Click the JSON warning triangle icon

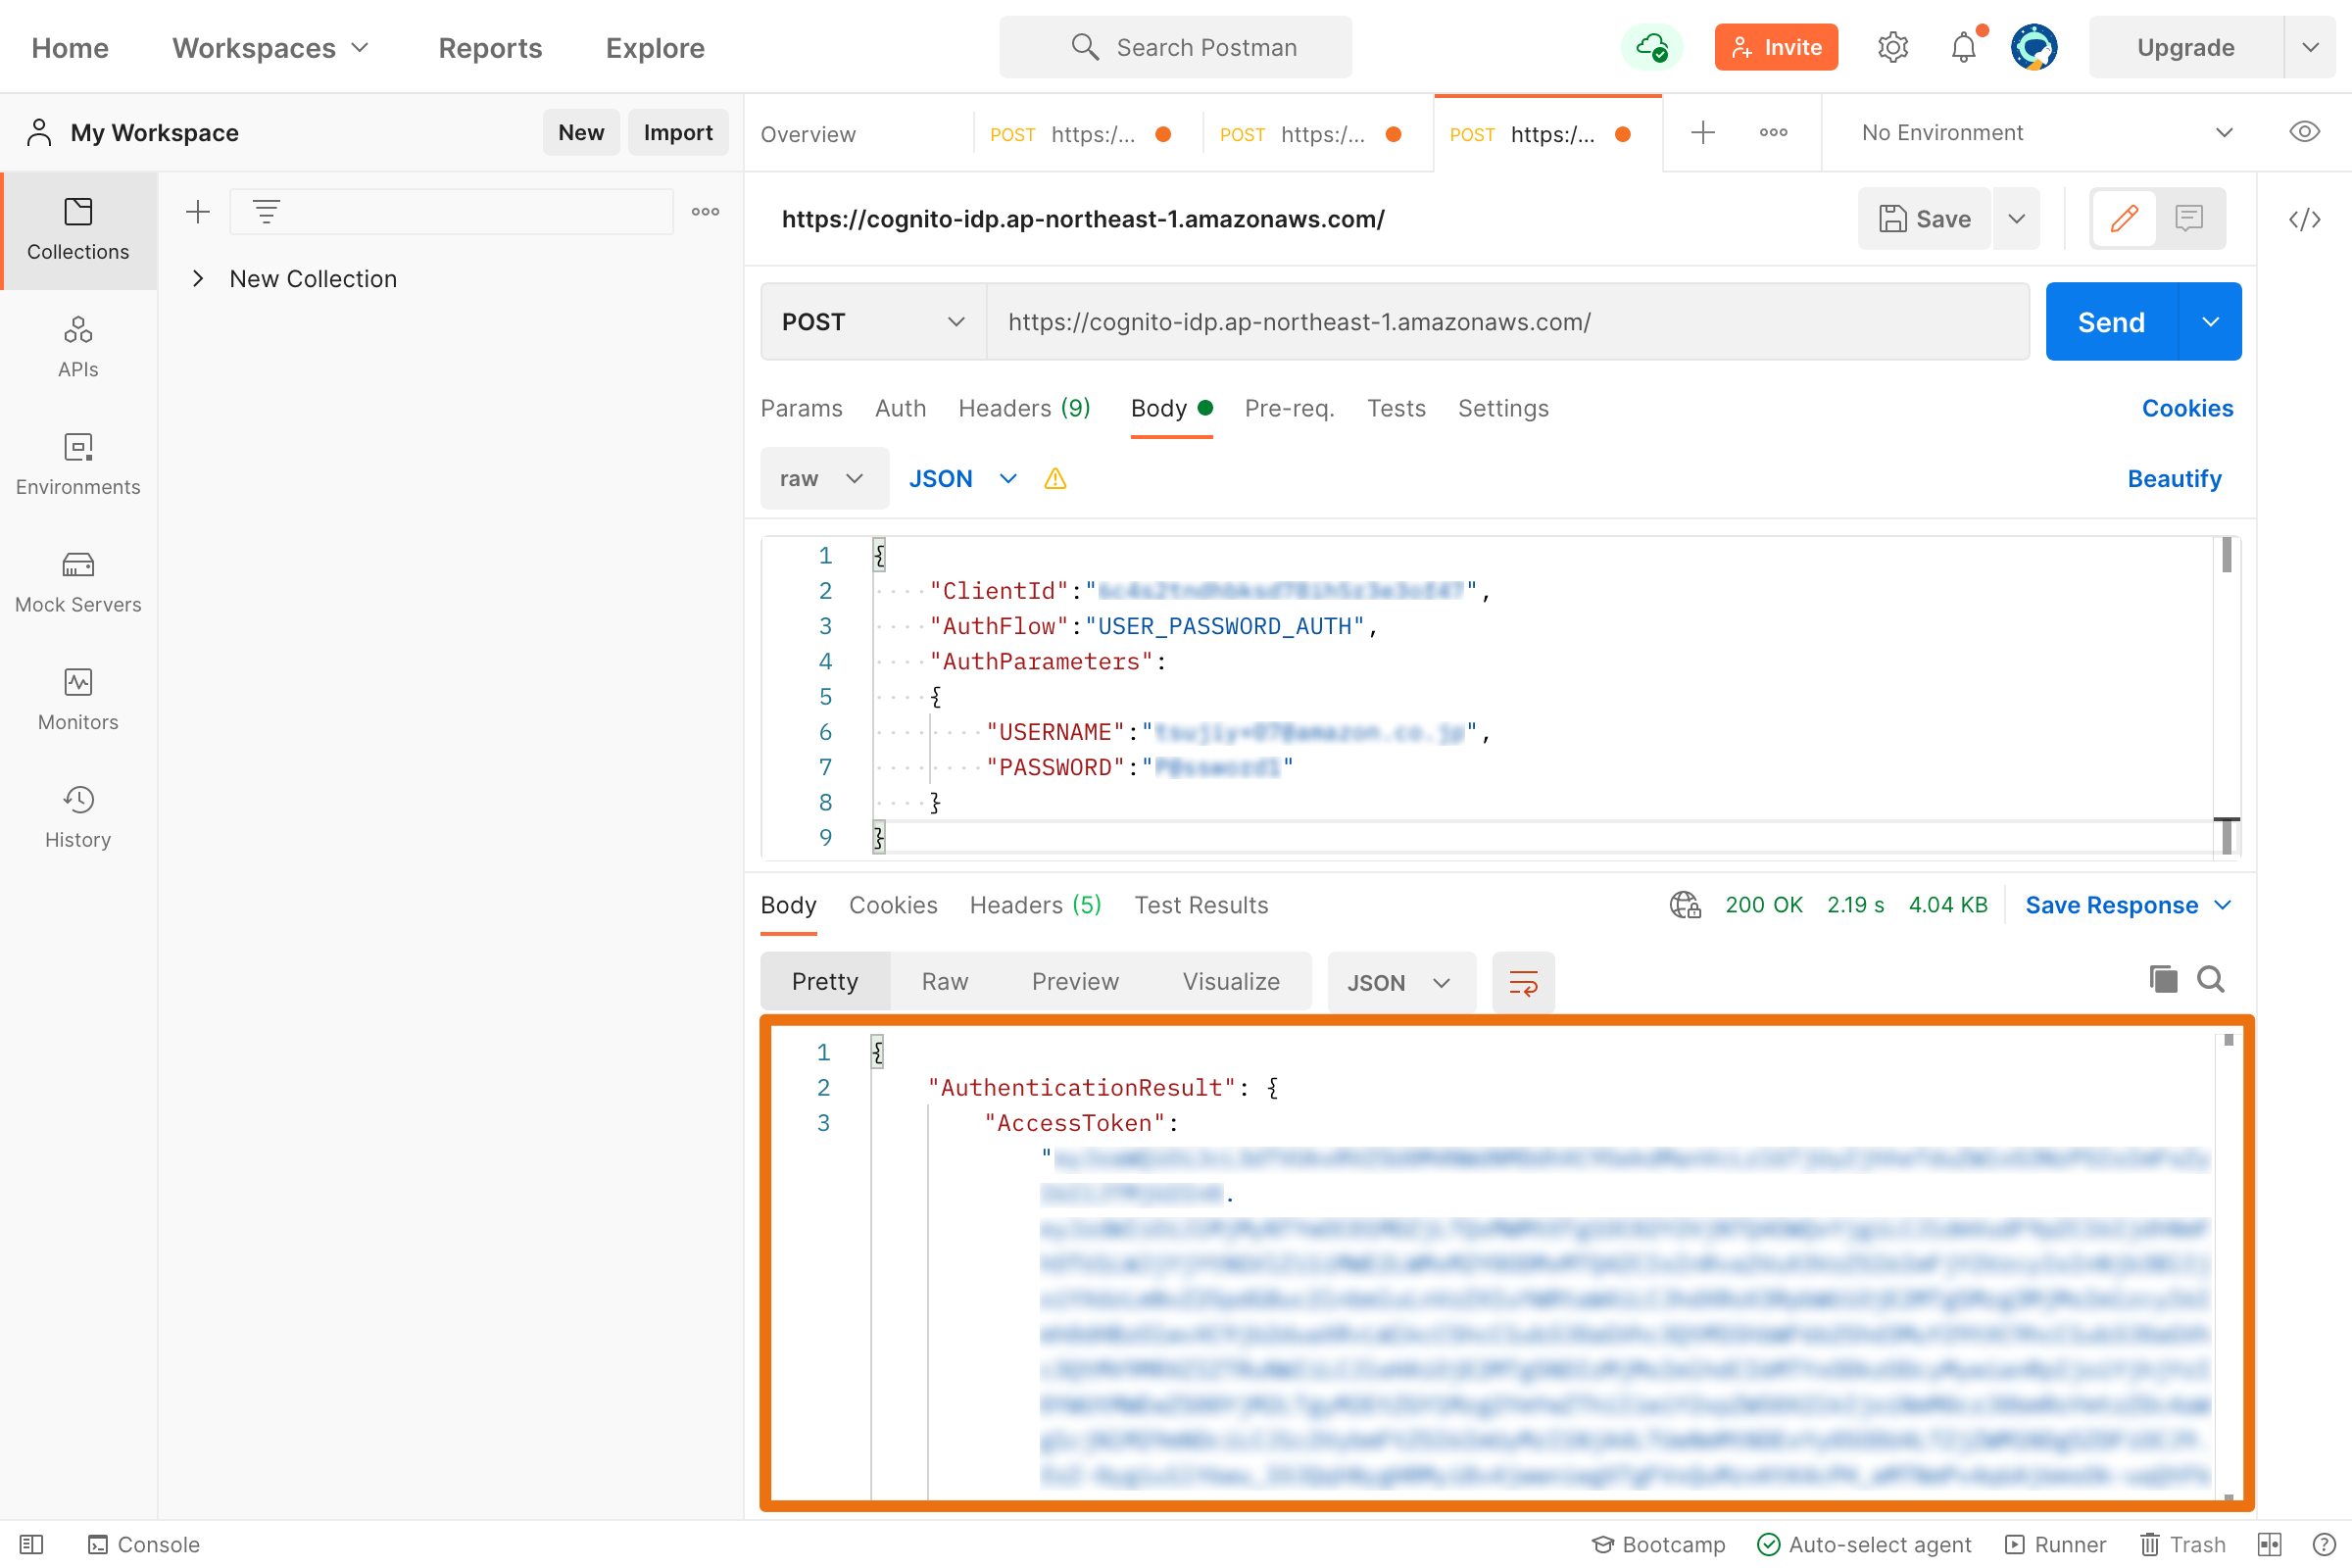(1055, 479)
